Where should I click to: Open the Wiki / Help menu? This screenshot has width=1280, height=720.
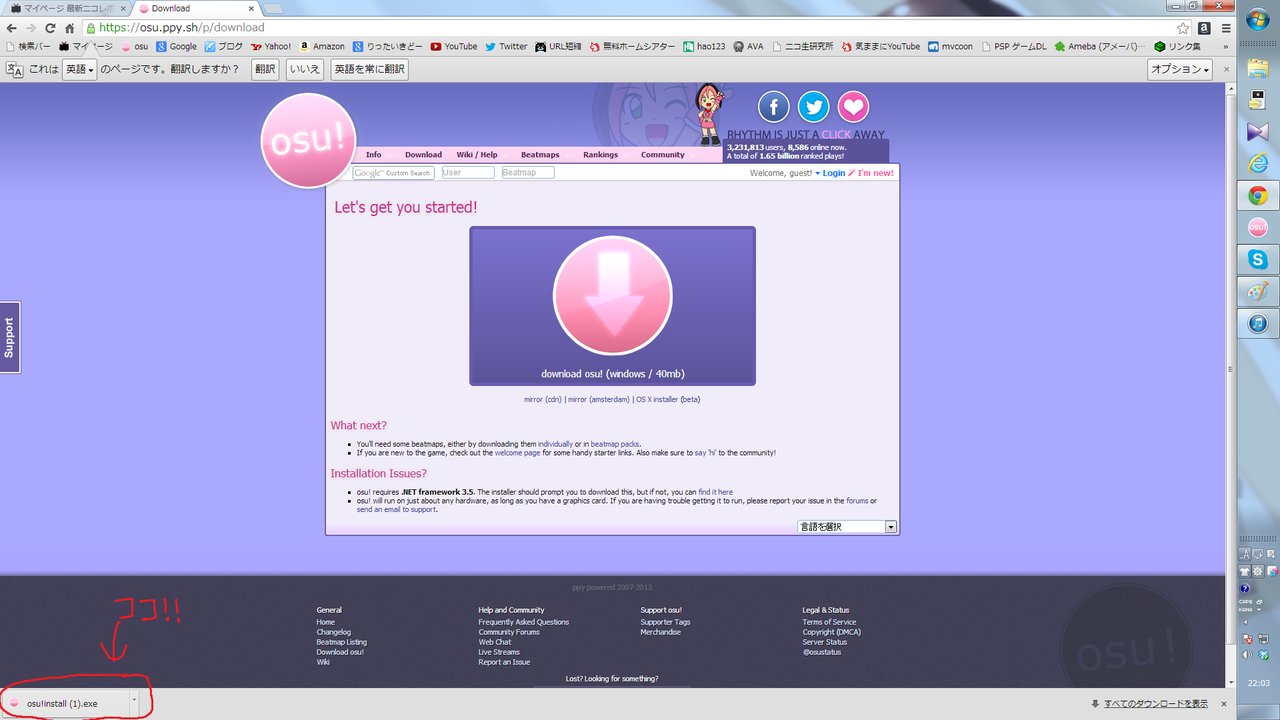click(x=477, y=155)
